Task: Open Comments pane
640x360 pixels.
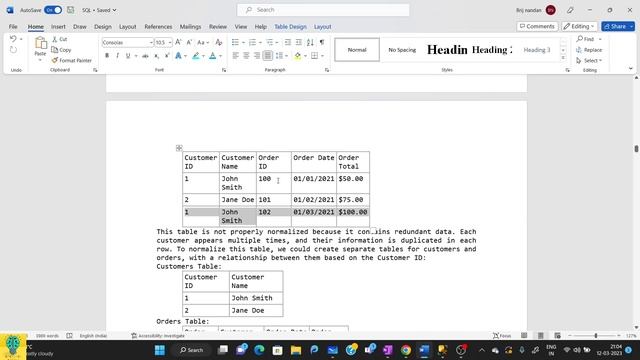Action: 537,27
